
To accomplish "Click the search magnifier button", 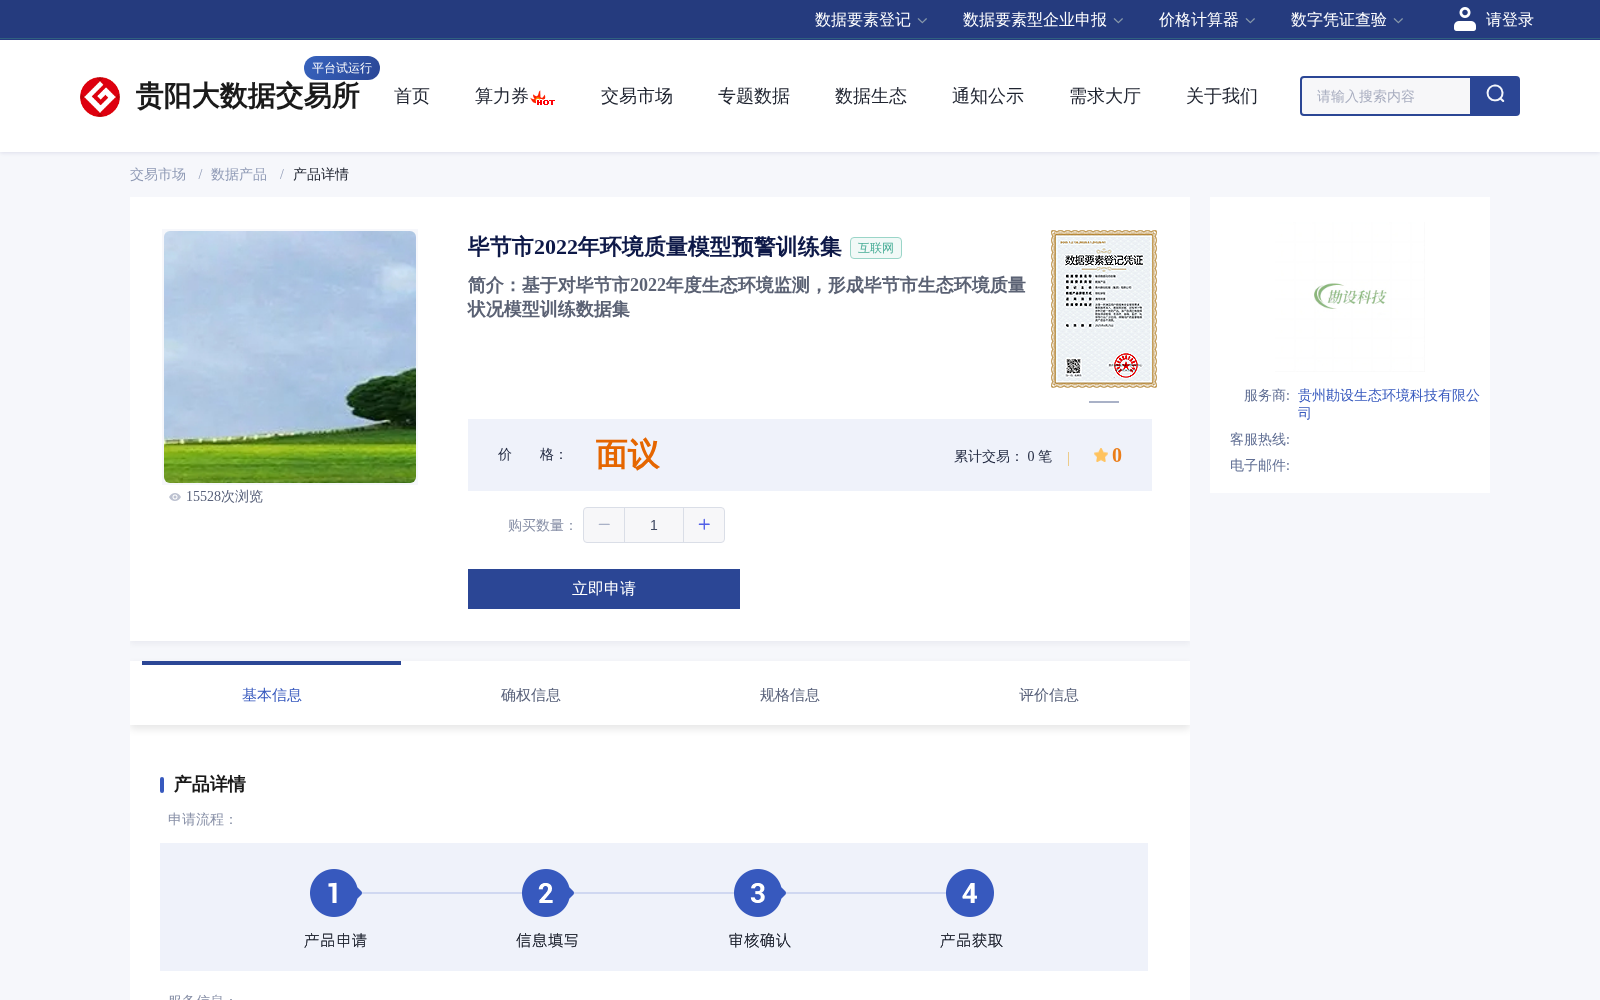I will coord(1495,96).
